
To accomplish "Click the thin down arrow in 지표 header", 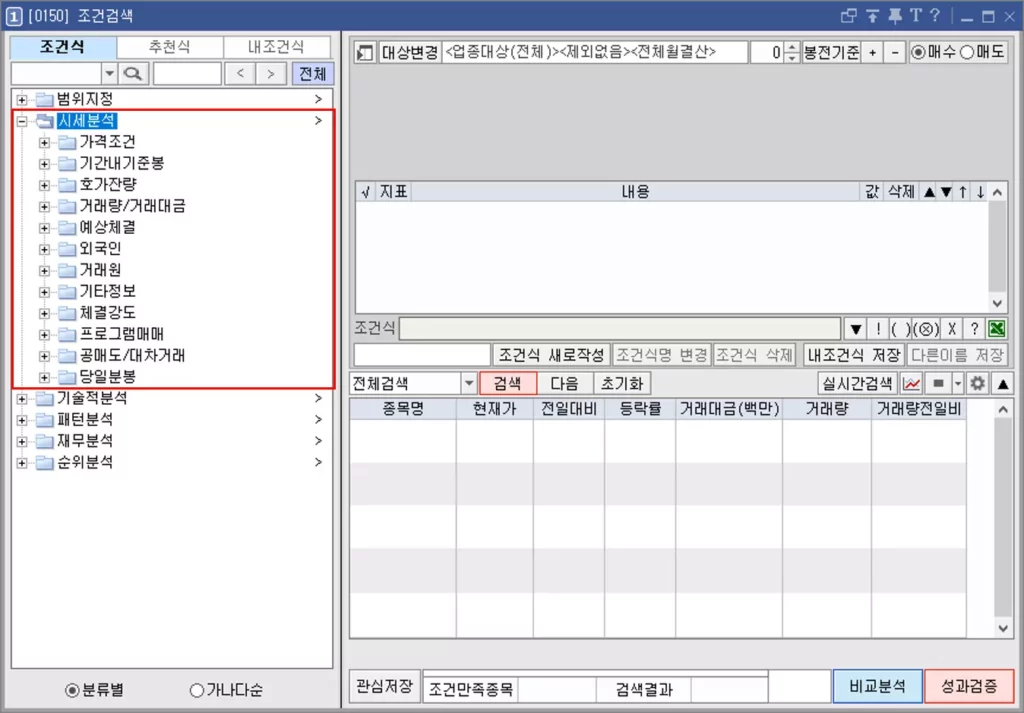I will click(x=980, y=192).
